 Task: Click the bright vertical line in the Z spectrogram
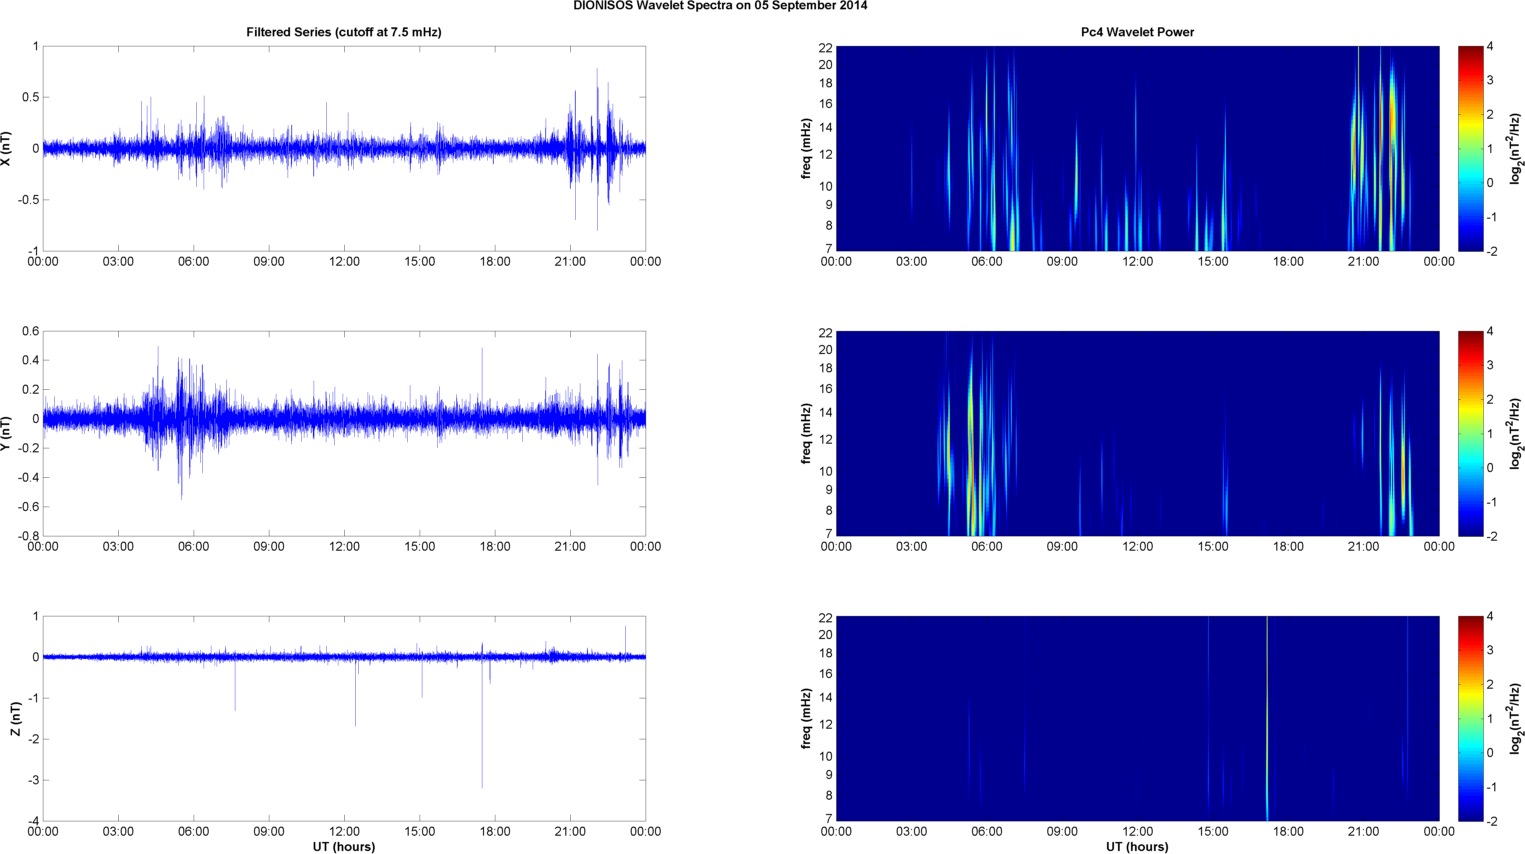1267,718
